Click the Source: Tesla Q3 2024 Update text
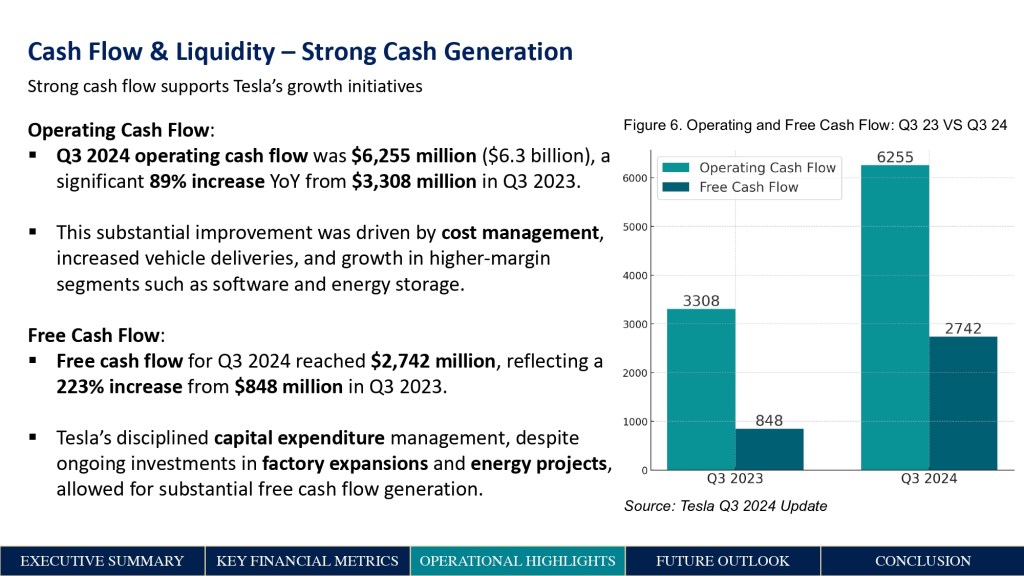 [x=726, y=506]
